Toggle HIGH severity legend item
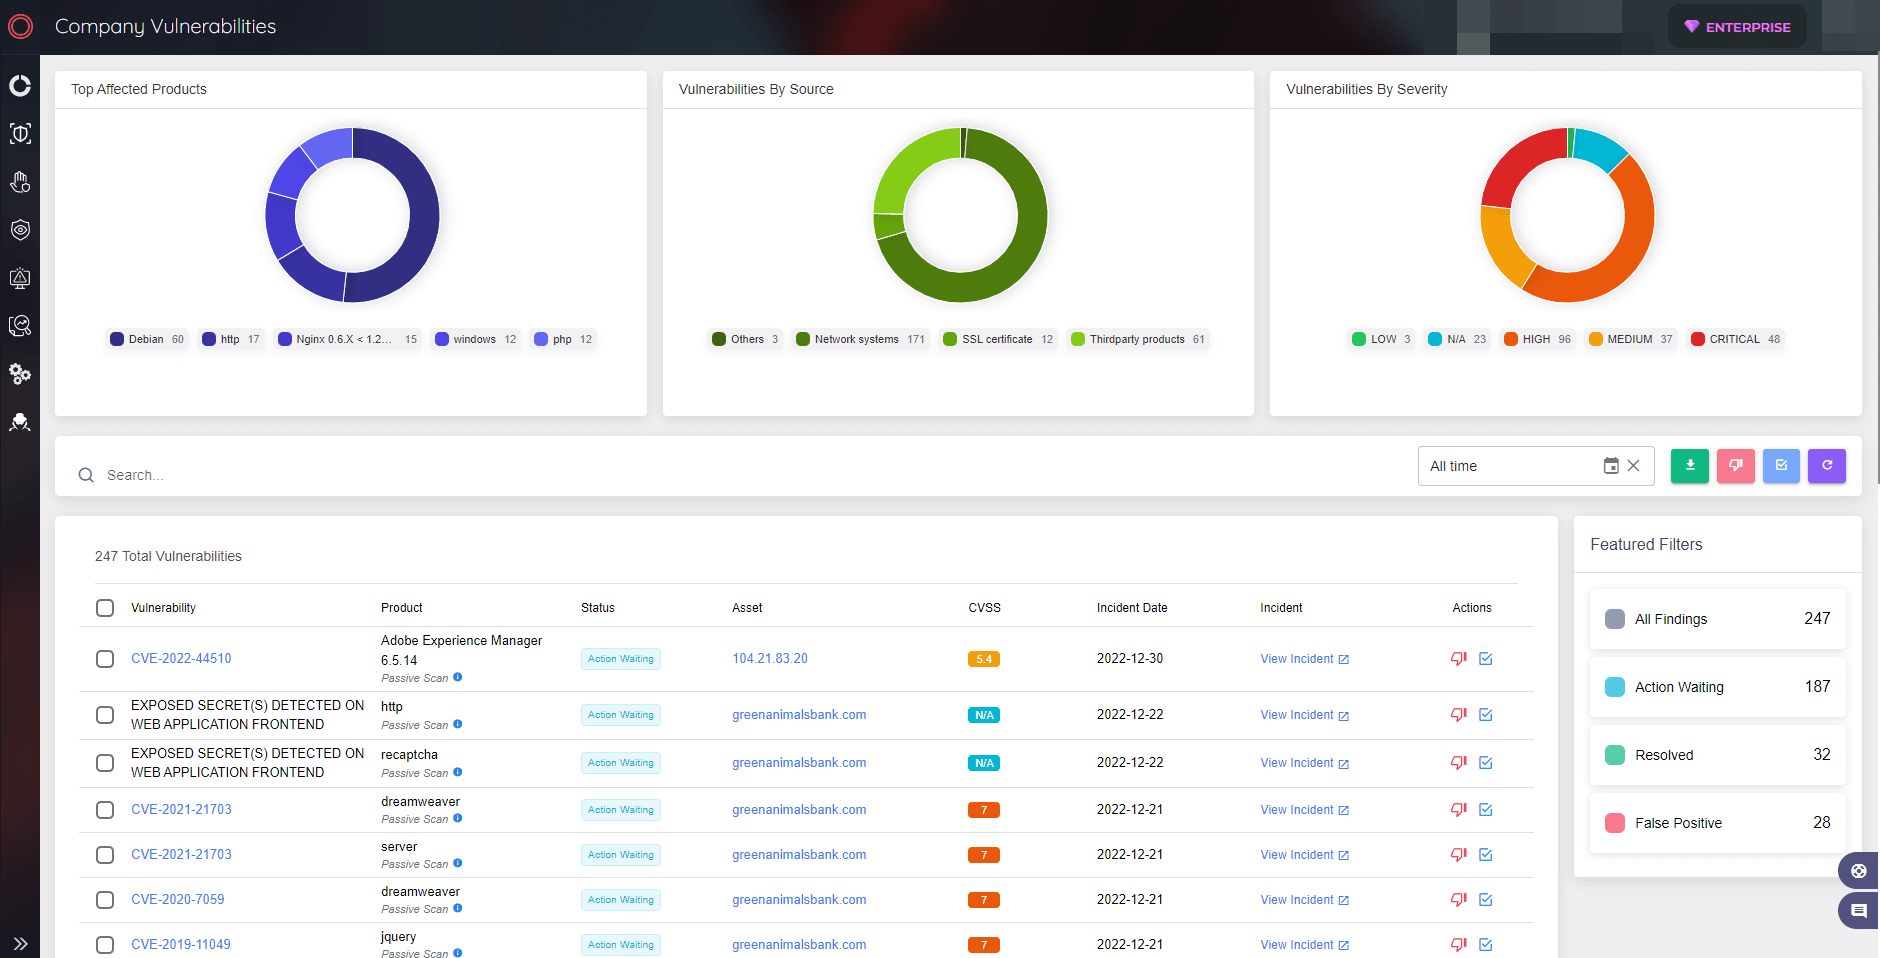The width and height of the screenshot is (1880, 958). pos(1537,339)
